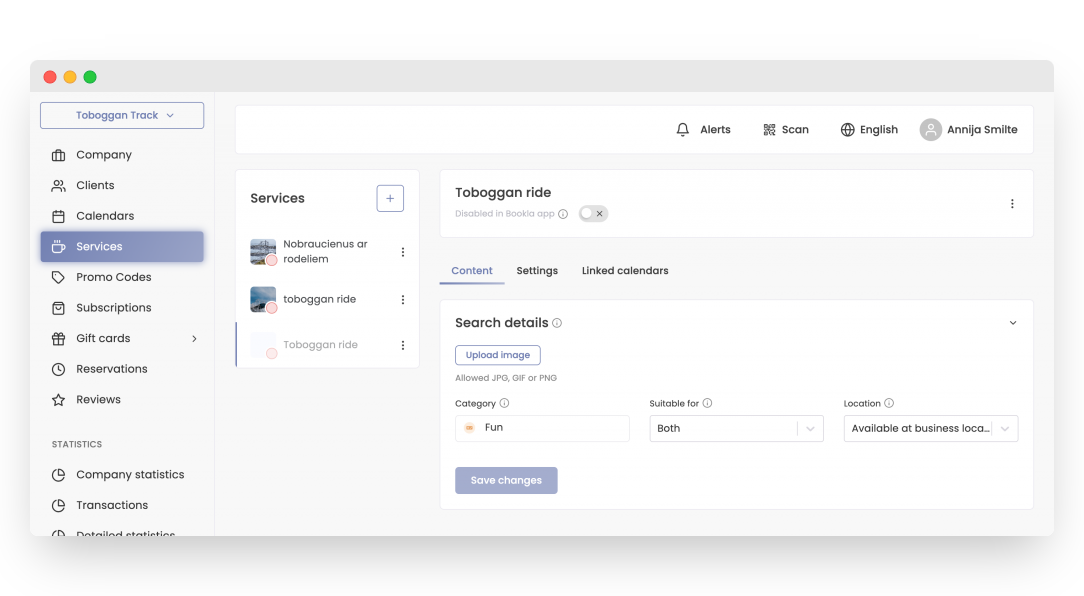
Task: Open the Fun category emoji picker
Action: coord(469,427)
